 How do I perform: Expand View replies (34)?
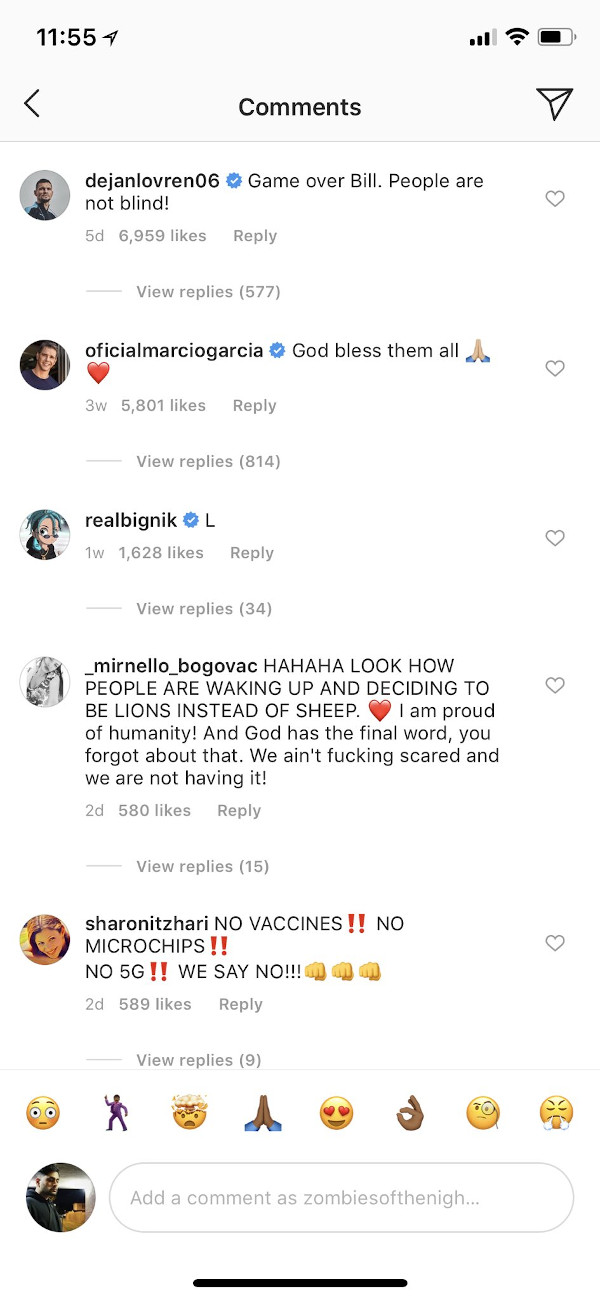point(204,609)
